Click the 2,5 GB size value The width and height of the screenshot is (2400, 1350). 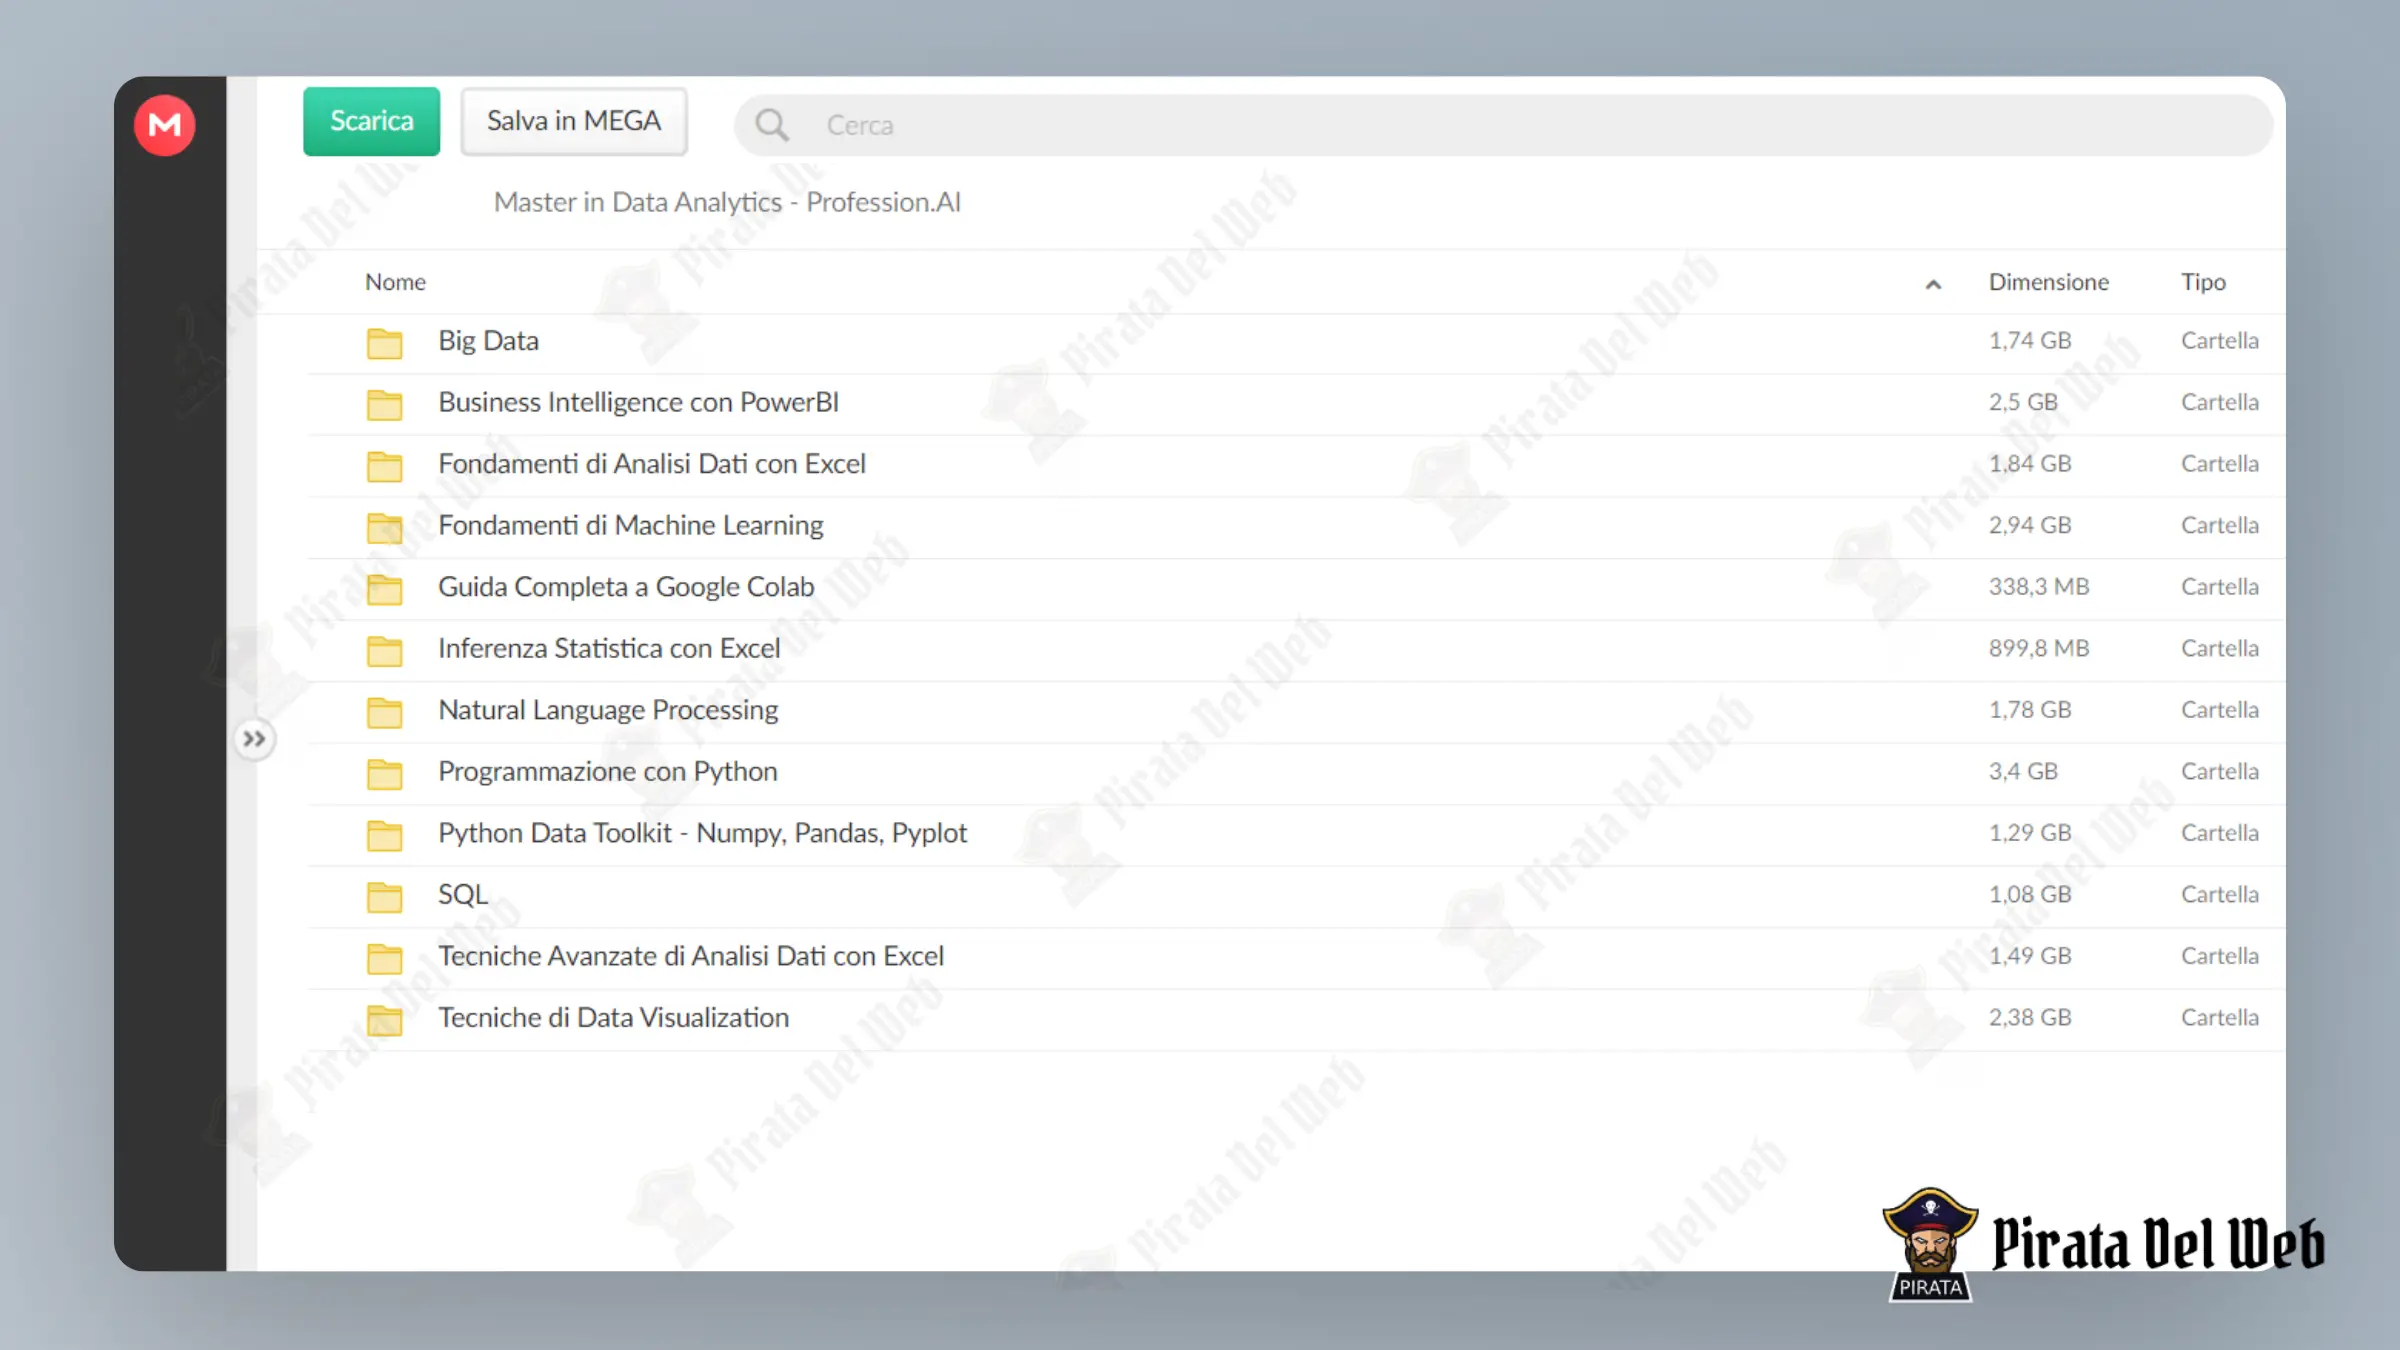[x=2023, y=402]
